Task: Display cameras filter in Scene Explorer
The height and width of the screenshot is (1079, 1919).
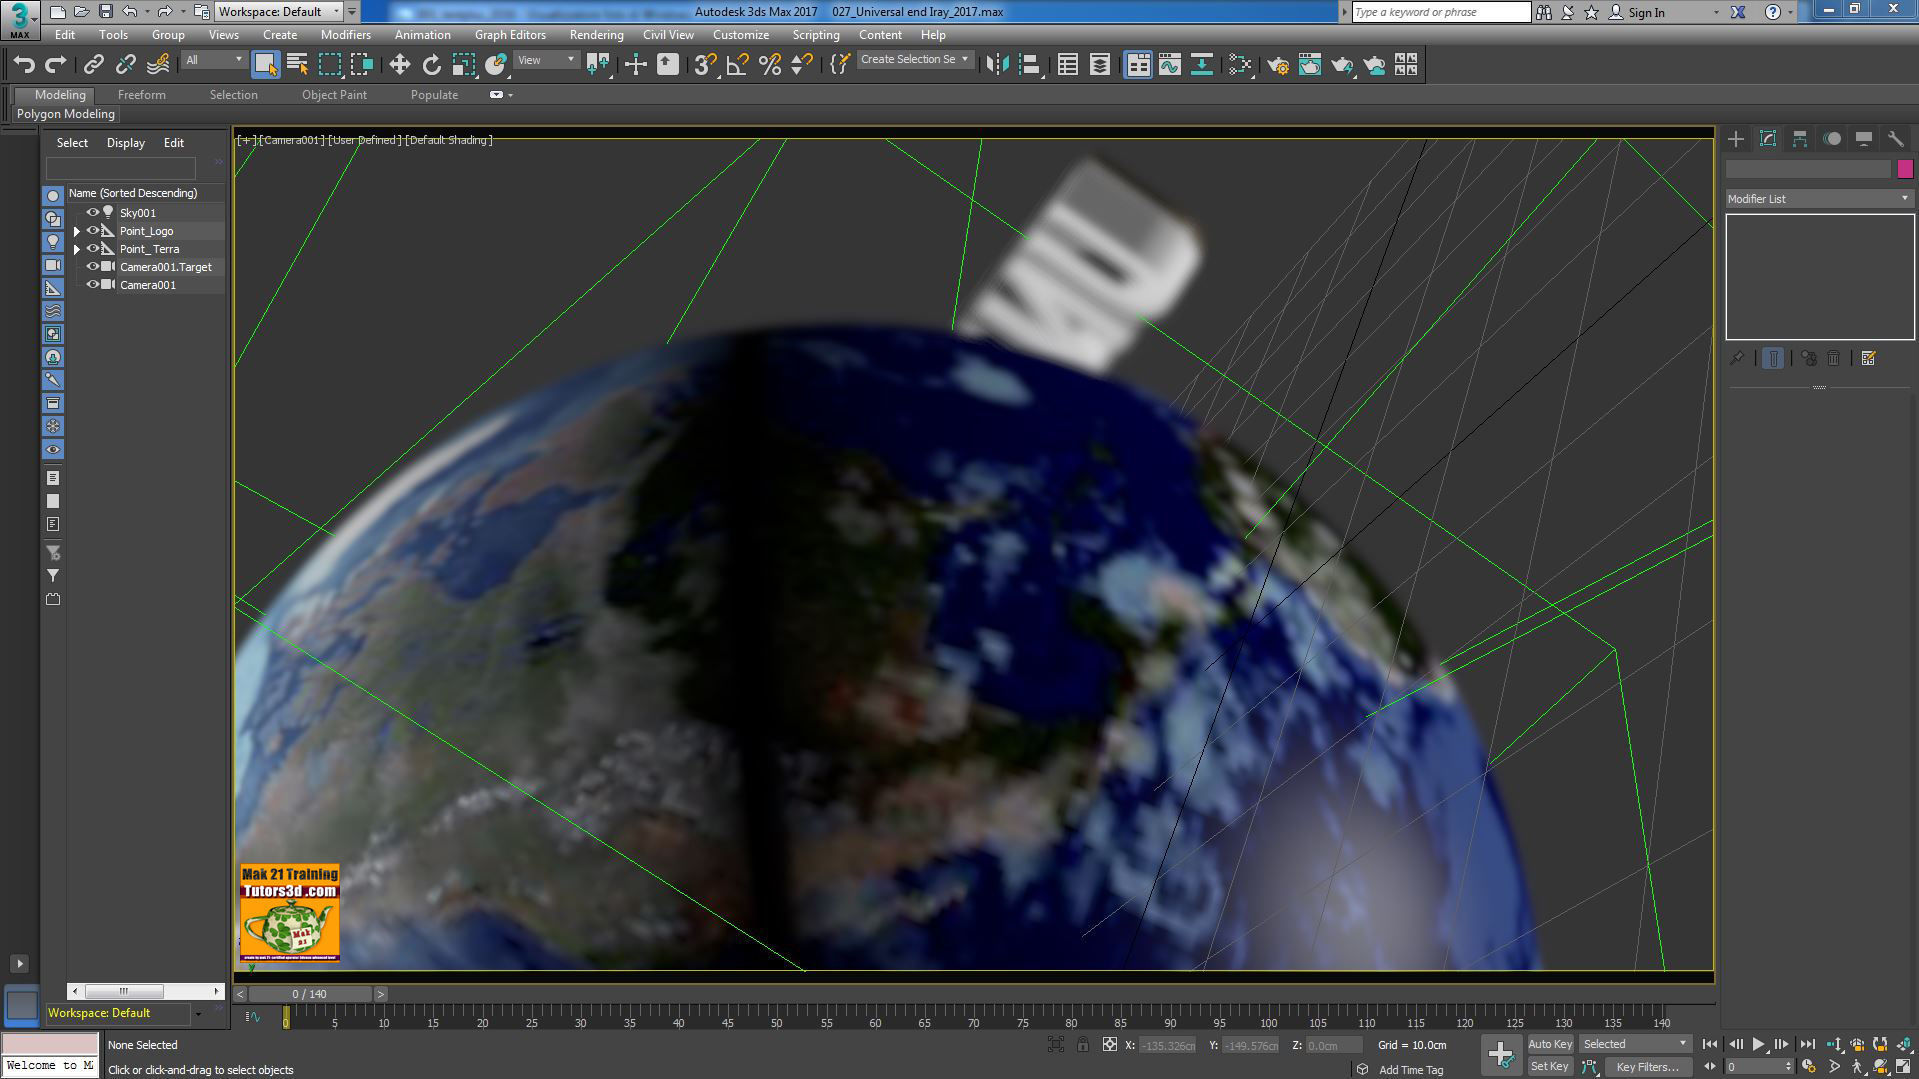Action: coord(53,265)
